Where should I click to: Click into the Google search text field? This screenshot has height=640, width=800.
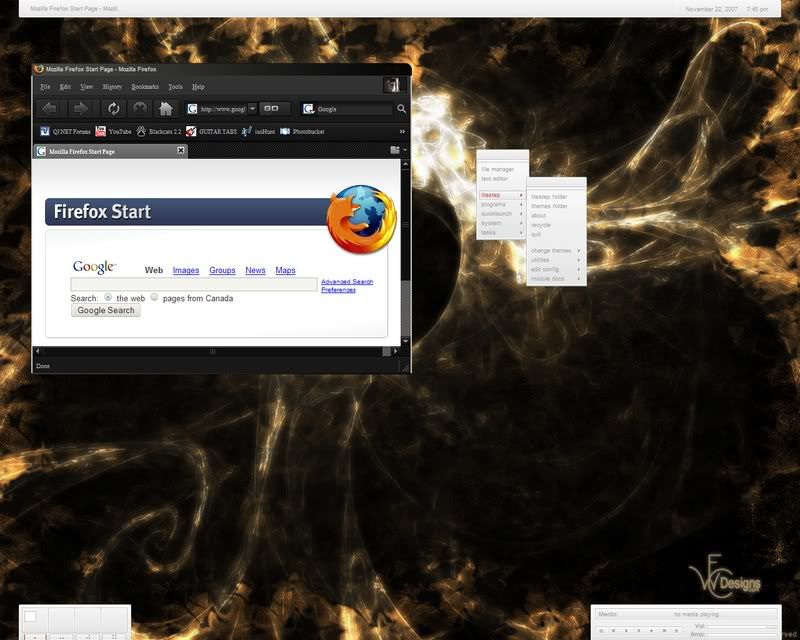[194, 284]
